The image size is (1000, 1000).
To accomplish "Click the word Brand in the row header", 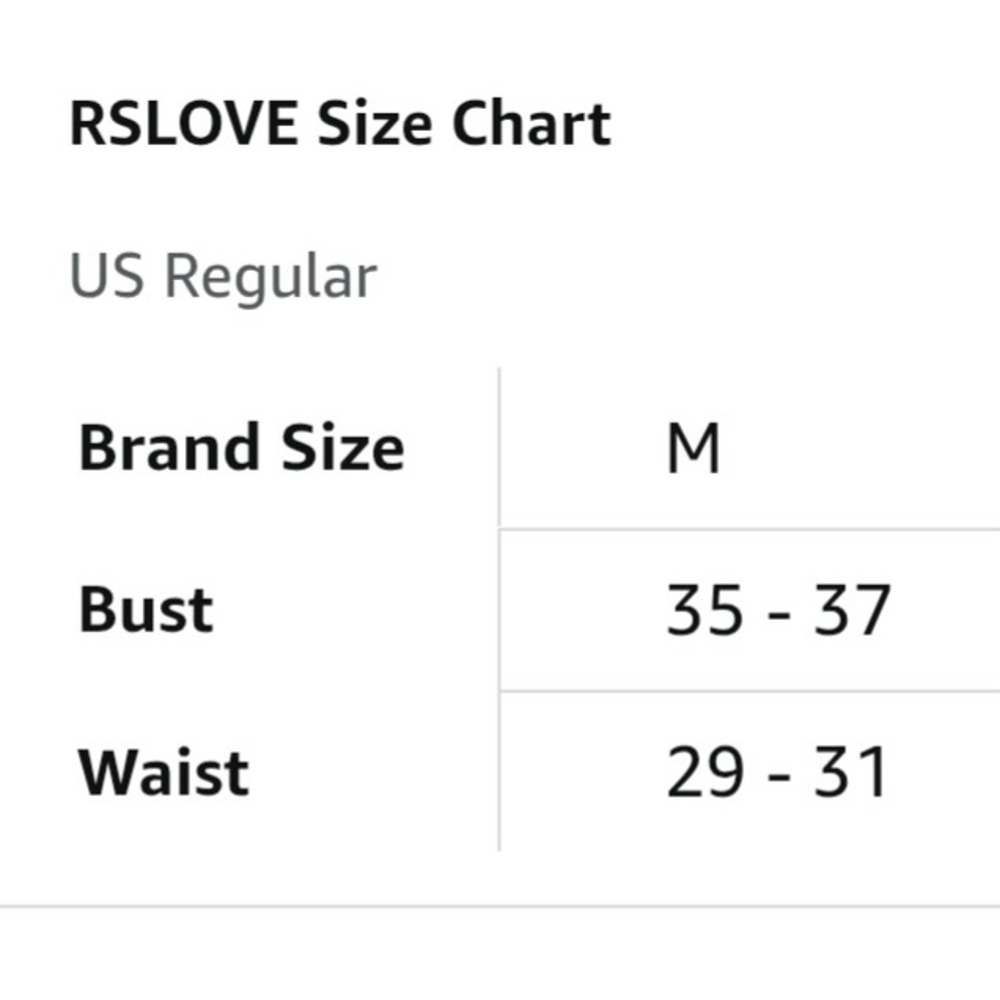I will click(169, 447).
